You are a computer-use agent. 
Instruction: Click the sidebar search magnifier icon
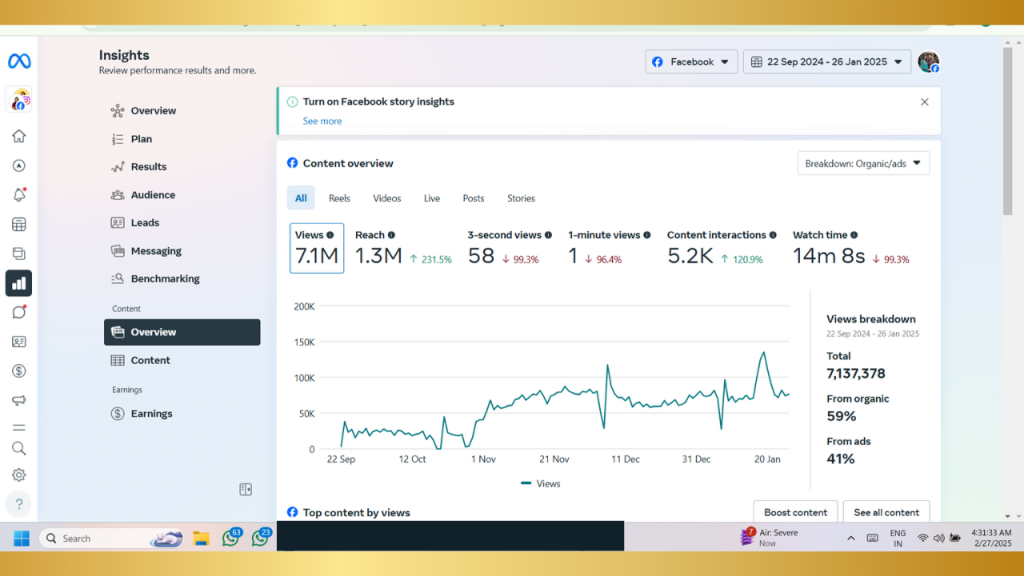coord(19,448)
